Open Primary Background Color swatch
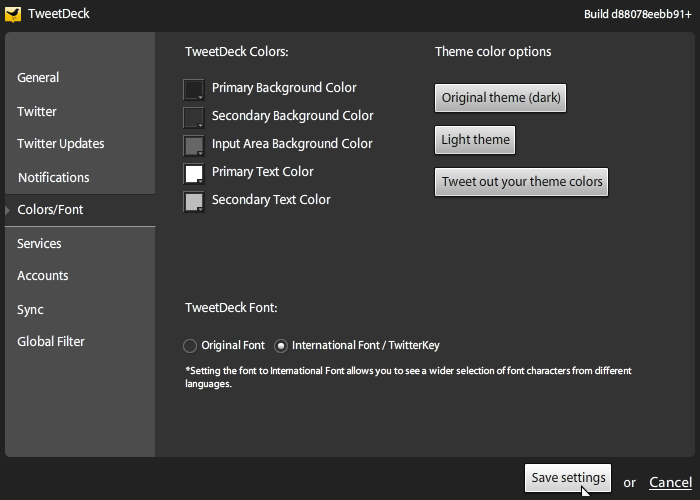 [x=194, y=89]
